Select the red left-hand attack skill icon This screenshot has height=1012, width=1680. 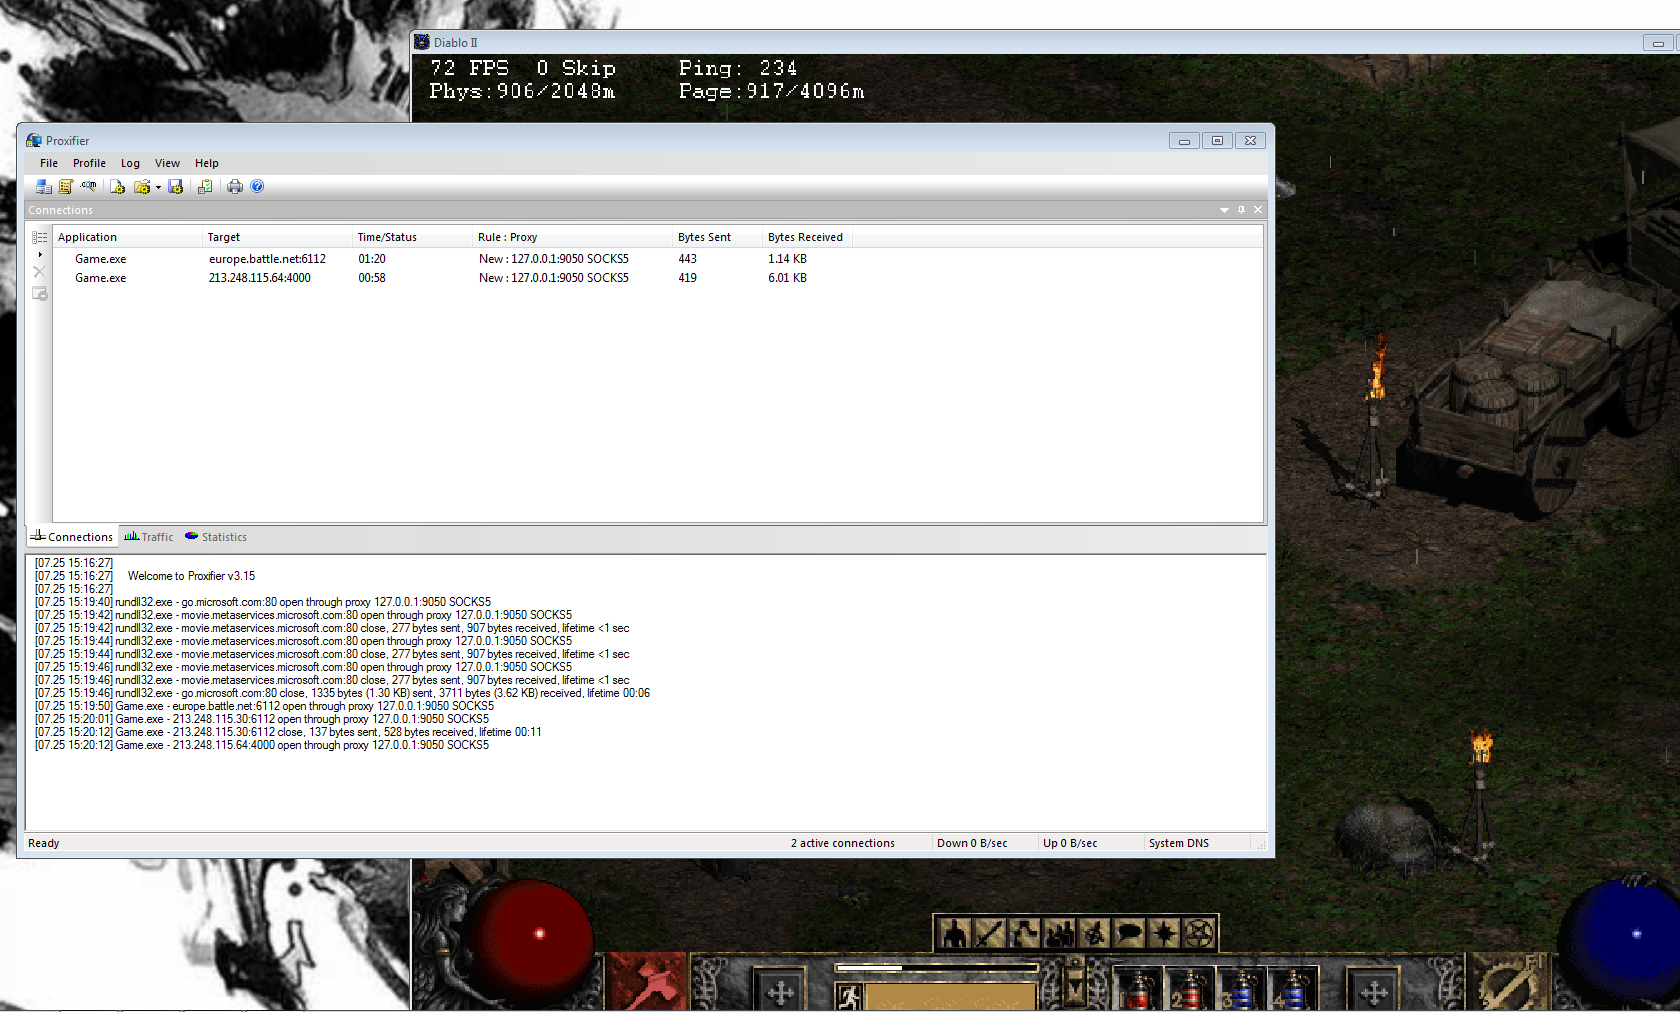coord(647,982)
